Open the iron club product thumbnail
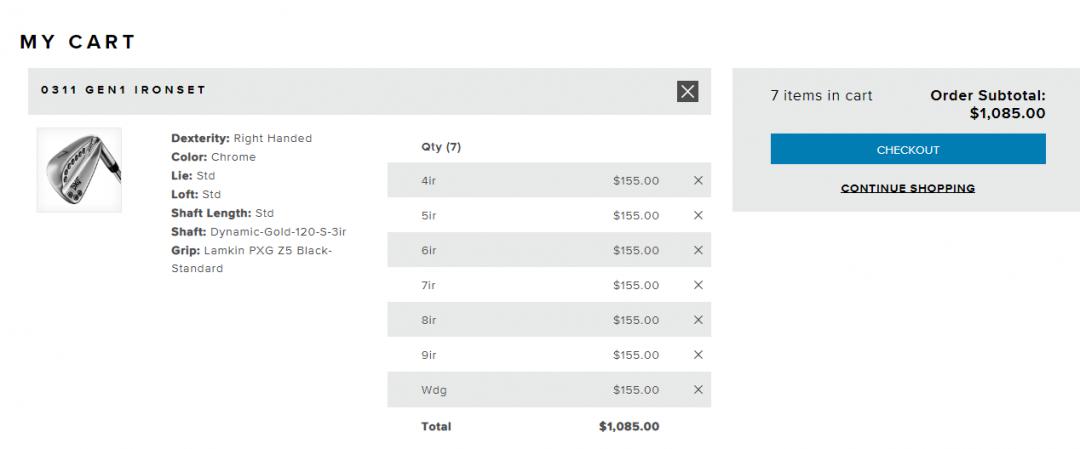Screen dimensions: 1080x449 (x=79, y=170)
